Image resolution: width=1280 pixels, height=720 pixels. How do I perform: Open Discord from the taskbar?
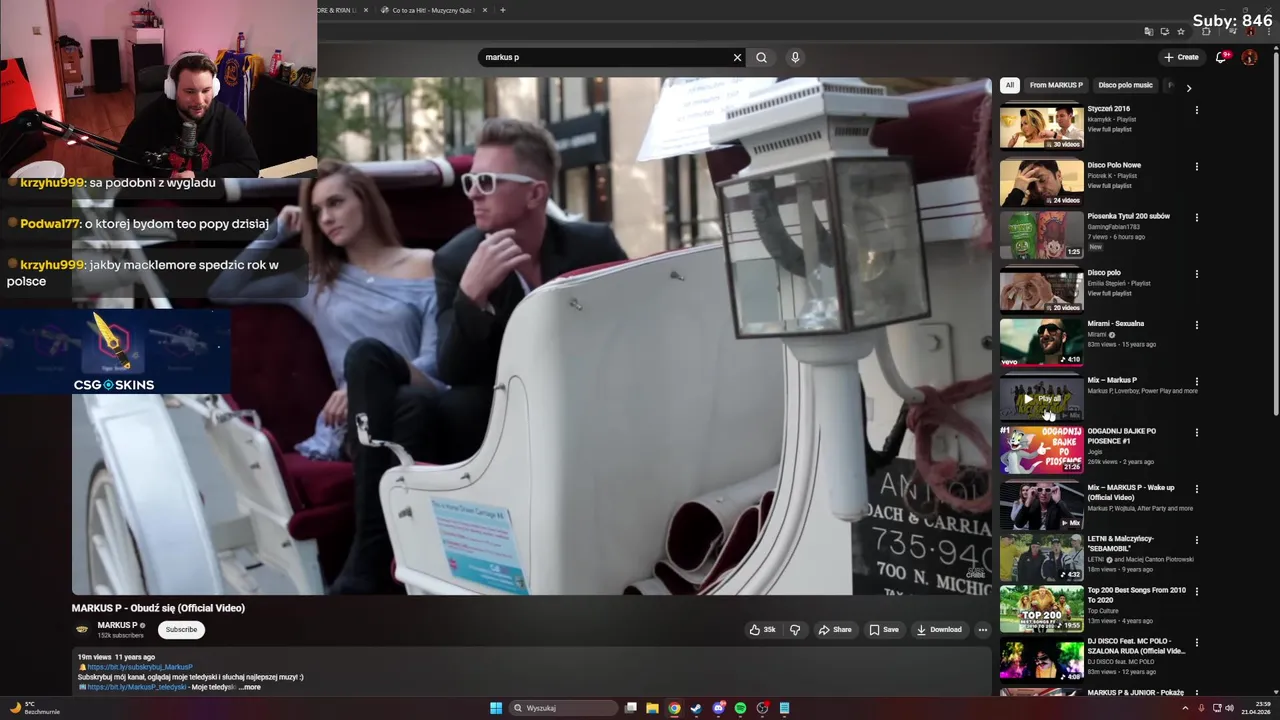[x=718, y=708]
